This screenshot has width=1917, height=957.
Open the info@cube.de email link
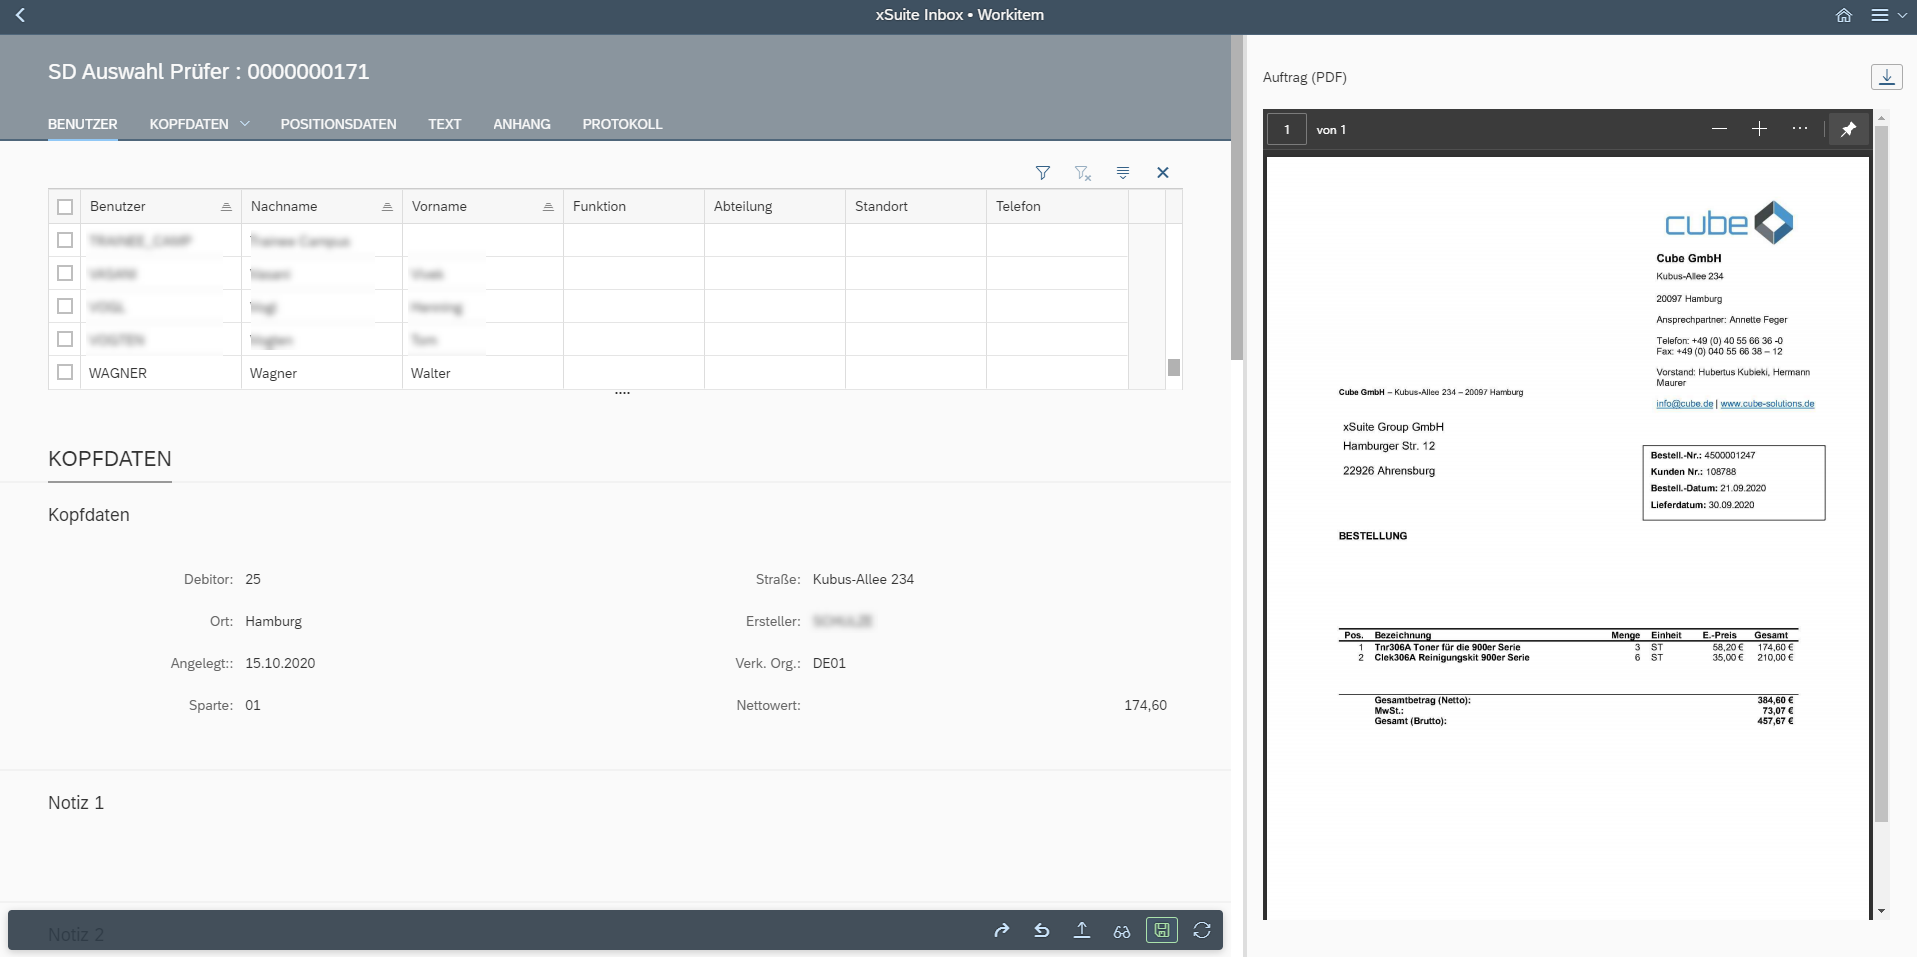(1684, 404)
